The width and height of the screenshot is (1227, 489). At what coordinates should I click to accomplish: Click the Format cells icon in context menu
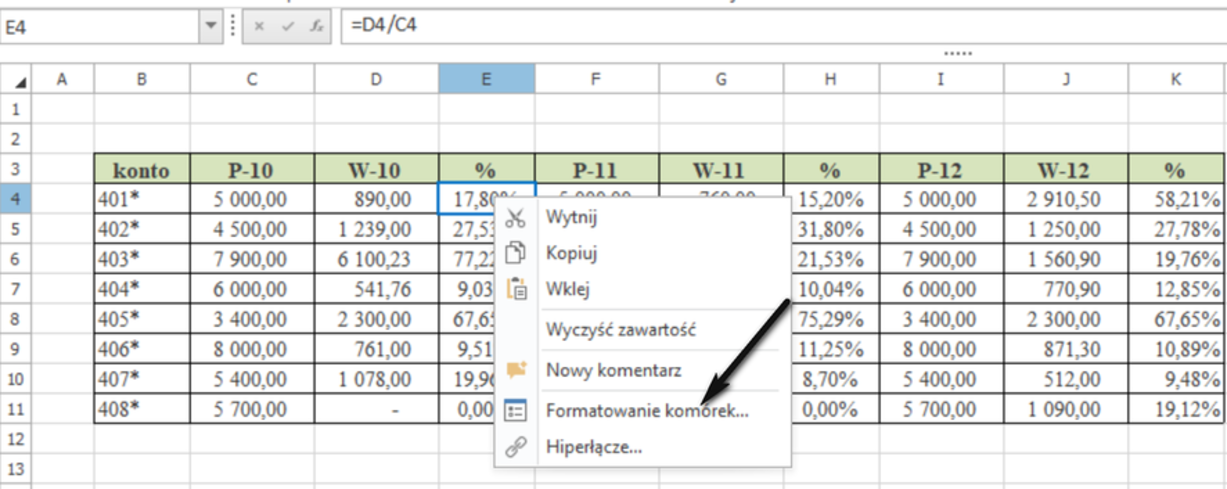[516, 410]
